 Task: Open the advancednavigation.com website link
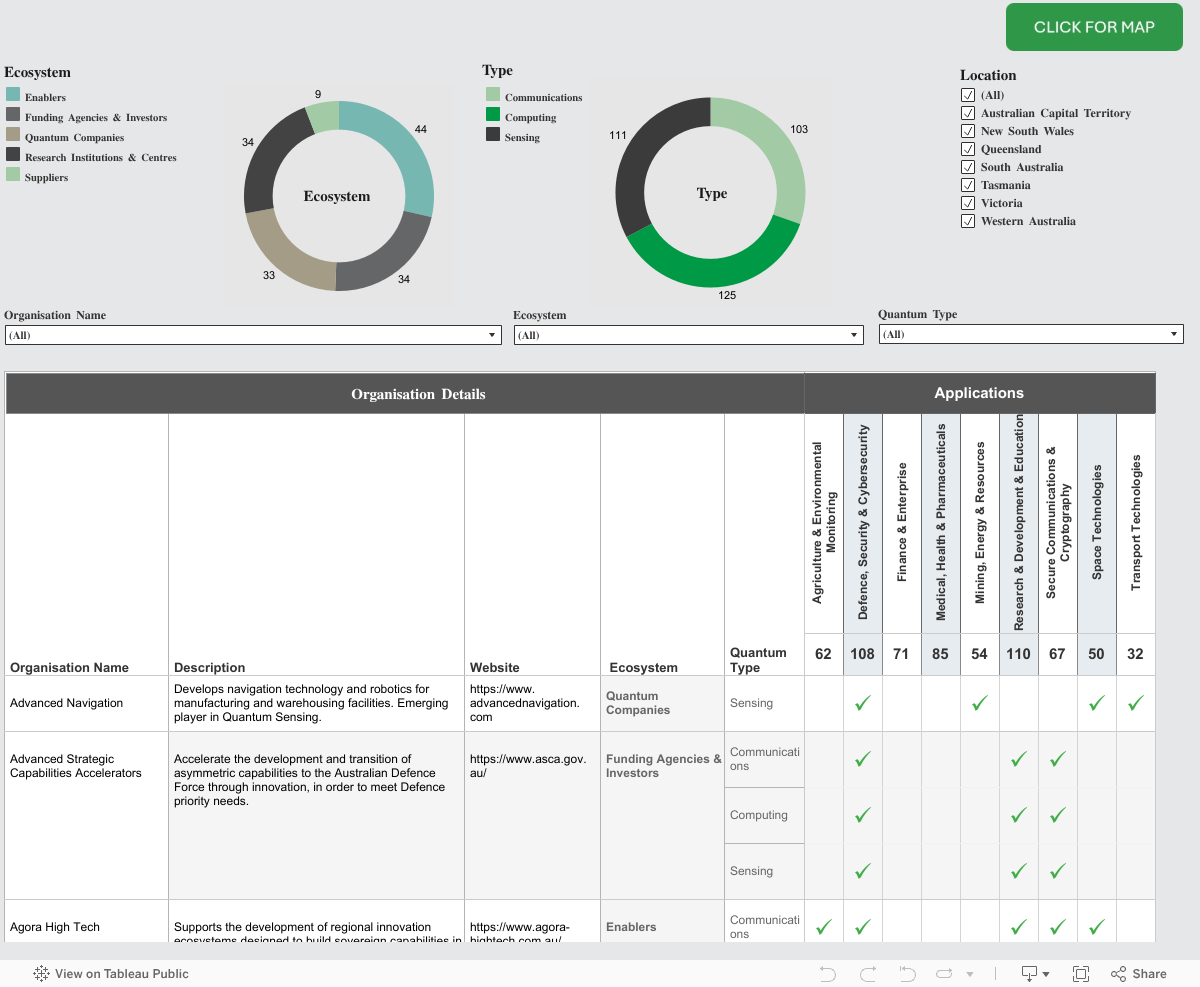point(524,702)
